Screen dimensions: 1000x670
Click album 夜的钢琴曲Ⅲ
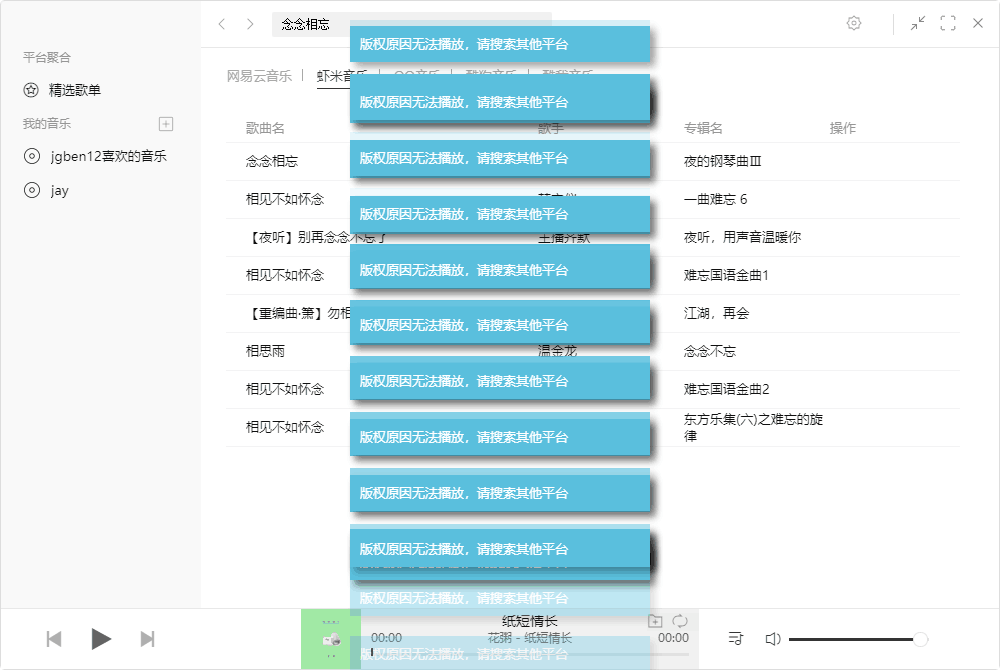723,161
